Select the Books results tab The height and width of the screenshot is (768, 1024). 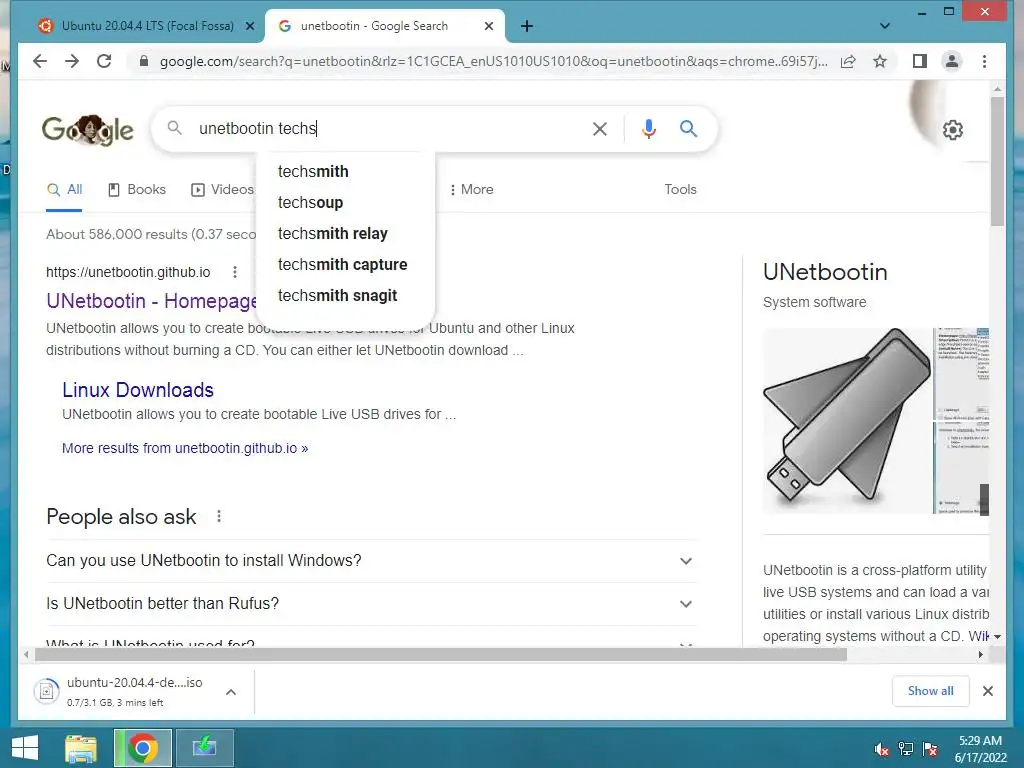coord(136,190)
